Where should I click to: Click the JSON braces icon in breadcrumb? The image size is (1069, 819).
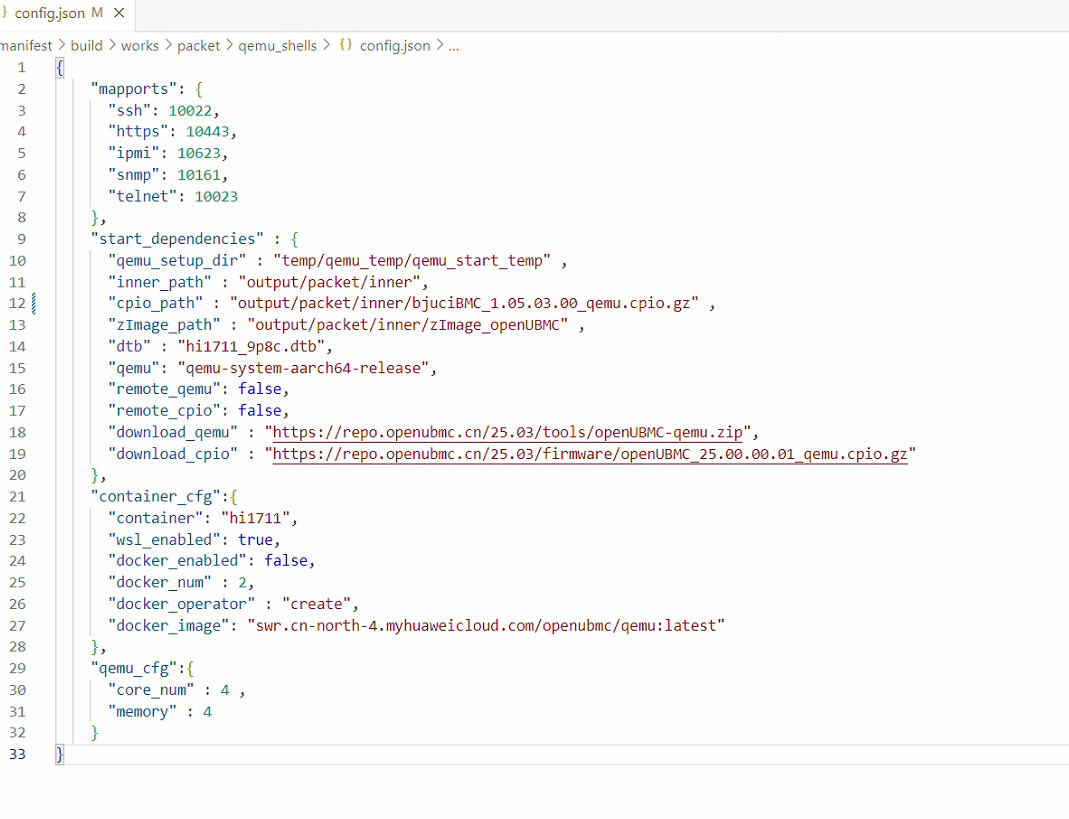pyautogui.click(x=345, y=45)
